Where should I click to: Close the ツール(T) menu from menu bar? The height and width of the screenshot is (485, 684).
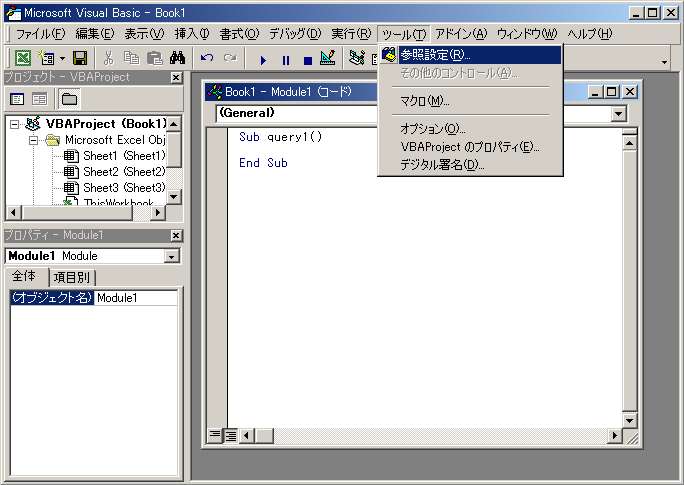pyautogui.click(x=404, y=34)
